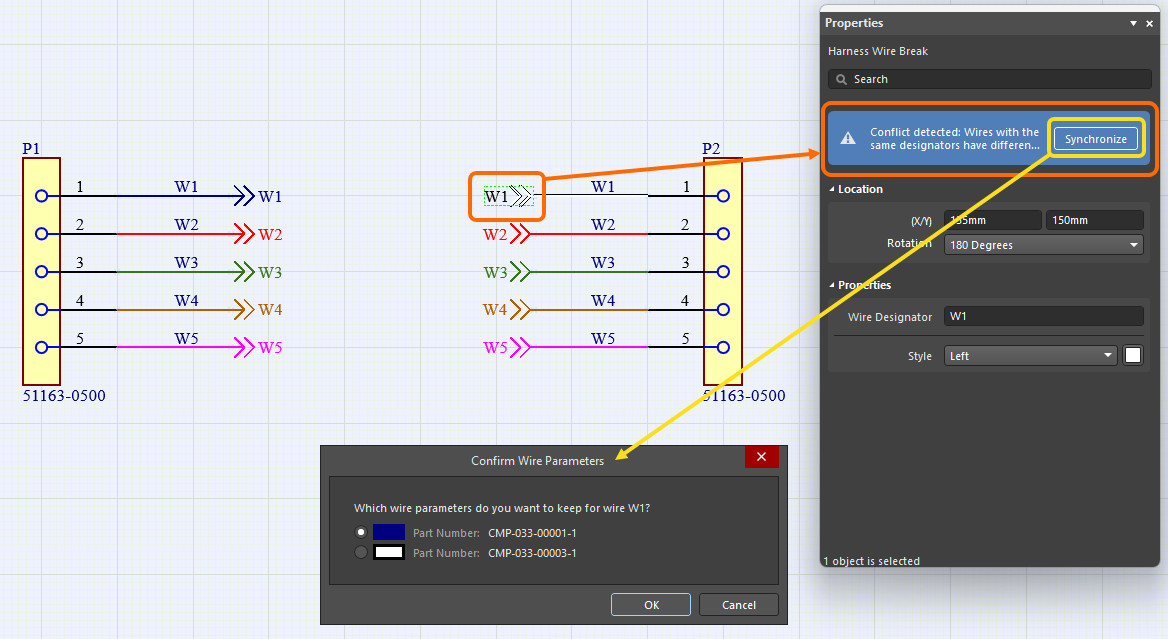Click the '1 object is selected' status text
1168x639 pixels.
872,561
